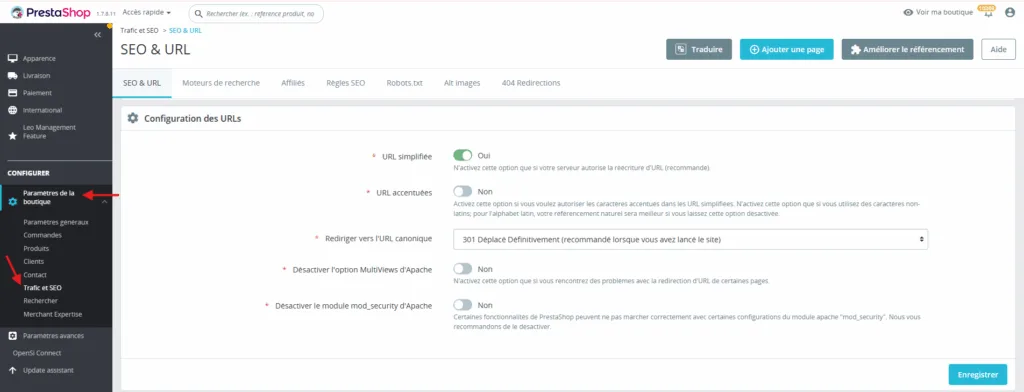Click the Paramètres avancés gear icon
This screenshot has height=392, width=1024.
12,336
